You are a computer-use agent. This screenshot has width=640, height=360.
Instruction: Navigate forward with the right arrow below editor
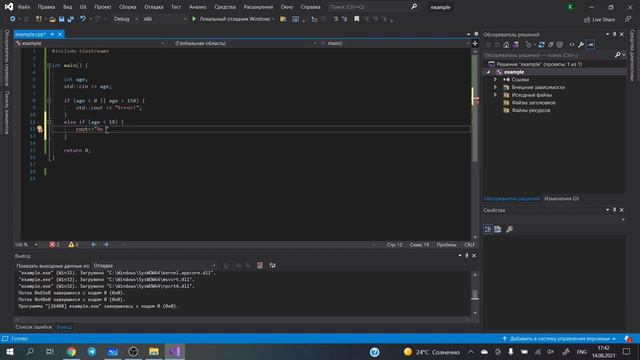pos(106,244)
